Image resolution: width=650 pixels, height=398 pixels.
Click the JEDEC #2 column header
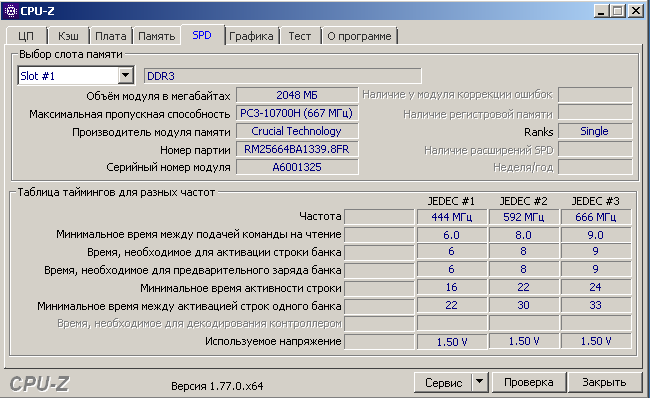coord(523,201)
